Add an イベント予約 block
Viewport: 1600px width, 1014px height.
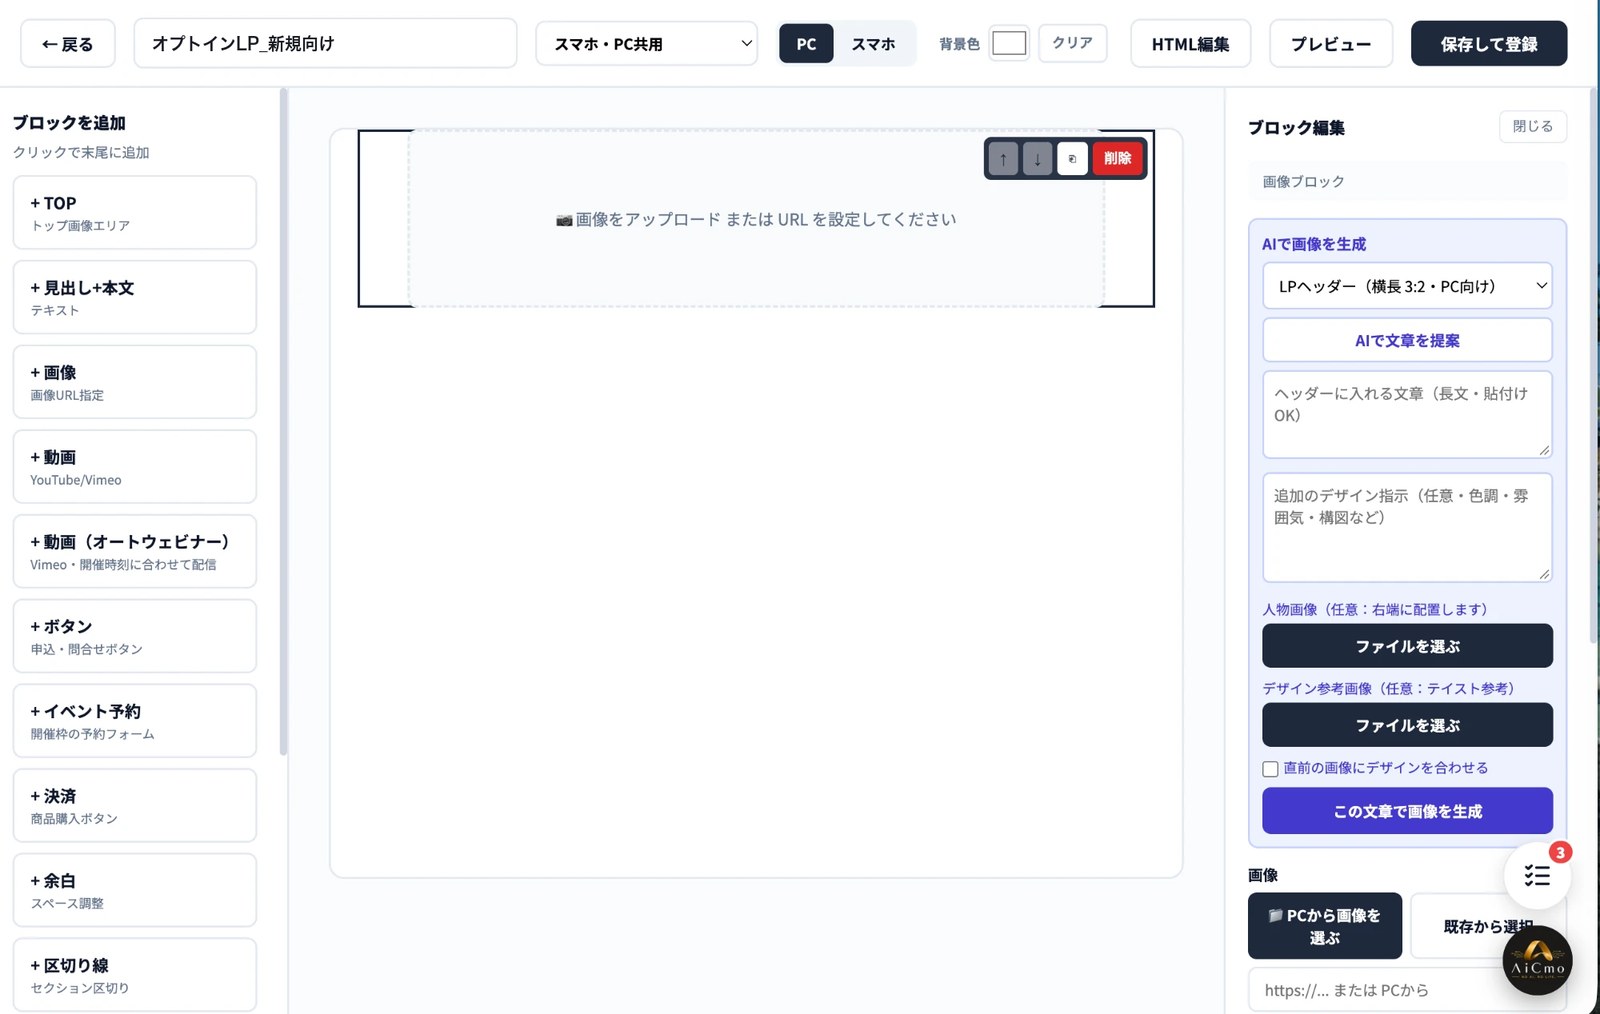pos(135,721)
